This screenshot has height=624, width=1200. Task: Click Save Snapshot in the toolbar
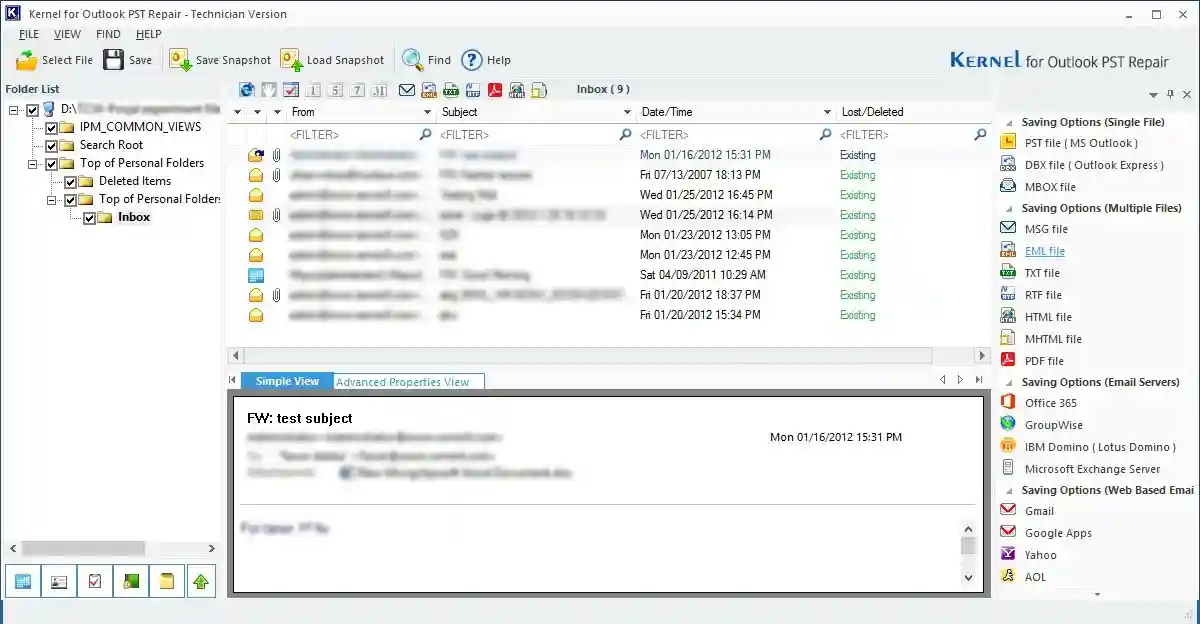coord(220,60)
